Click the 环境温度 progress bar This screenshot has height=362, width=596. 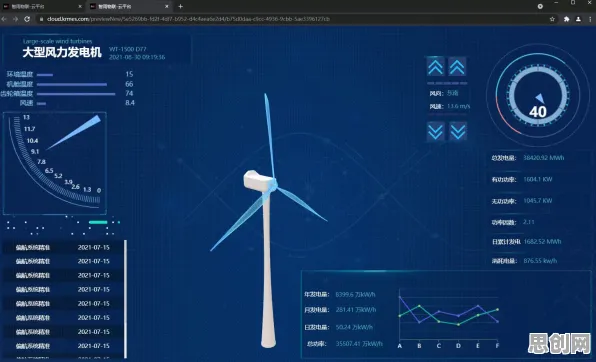tap(45, 75)
